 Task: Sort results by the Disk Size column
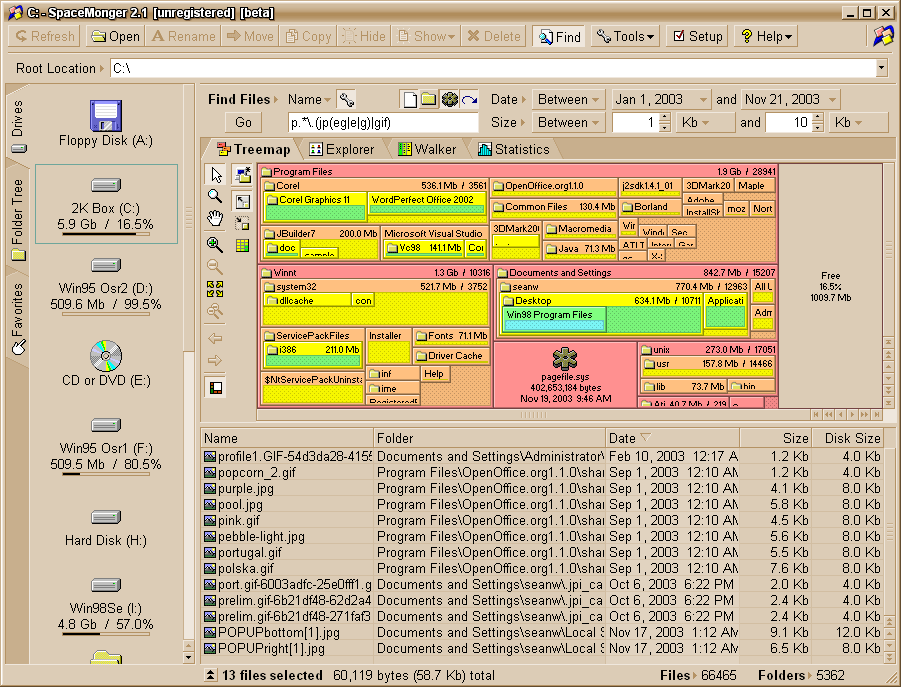pos(848,438)
